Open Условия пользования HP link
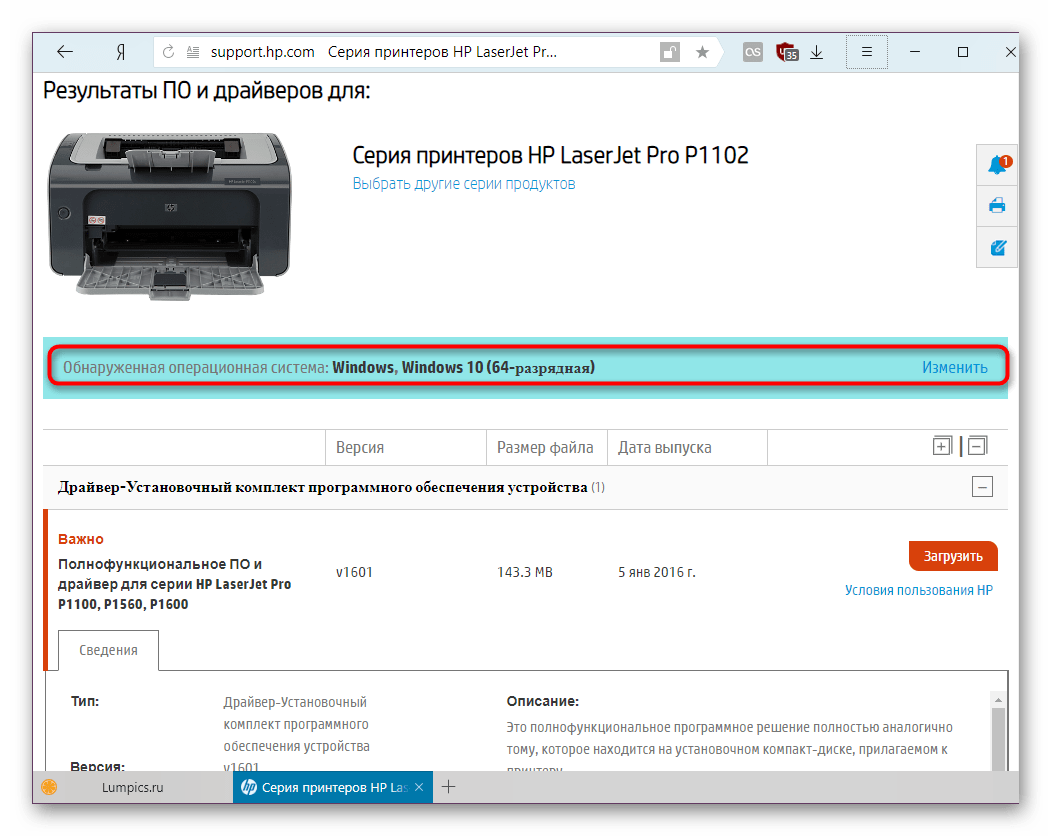 [x=918, y=590]
